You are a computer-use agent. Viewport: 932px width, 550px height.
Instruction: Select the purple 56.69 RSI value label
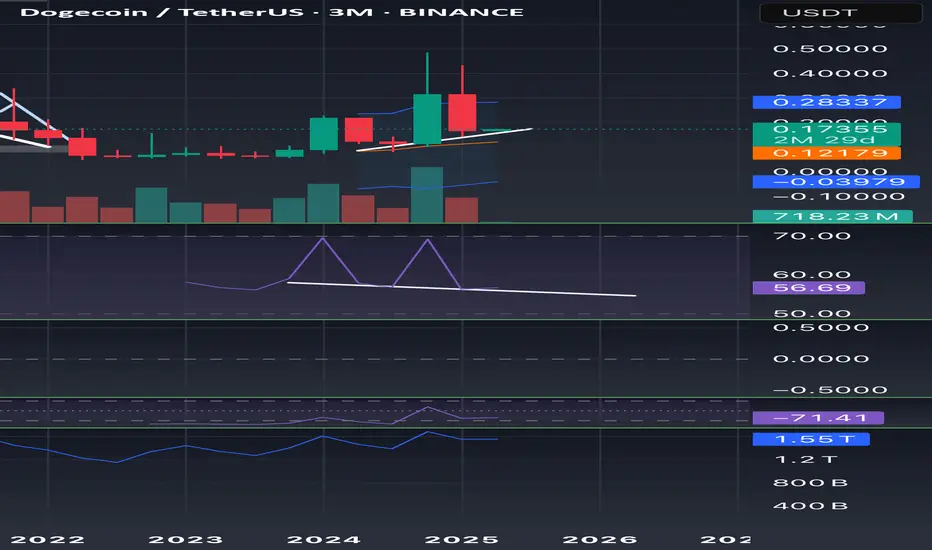pos(808,288)
